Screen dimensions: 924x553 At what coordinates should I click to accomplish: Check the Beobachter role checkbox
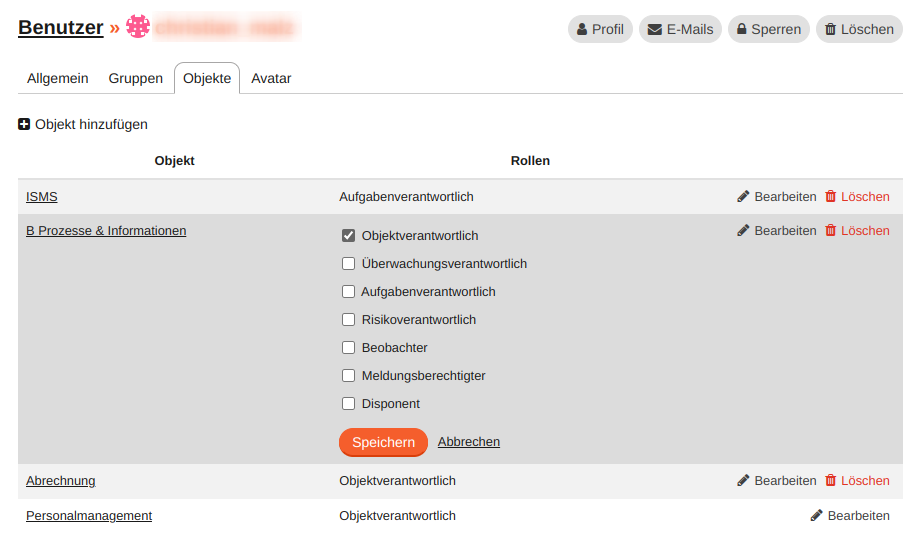pos(349,348)
